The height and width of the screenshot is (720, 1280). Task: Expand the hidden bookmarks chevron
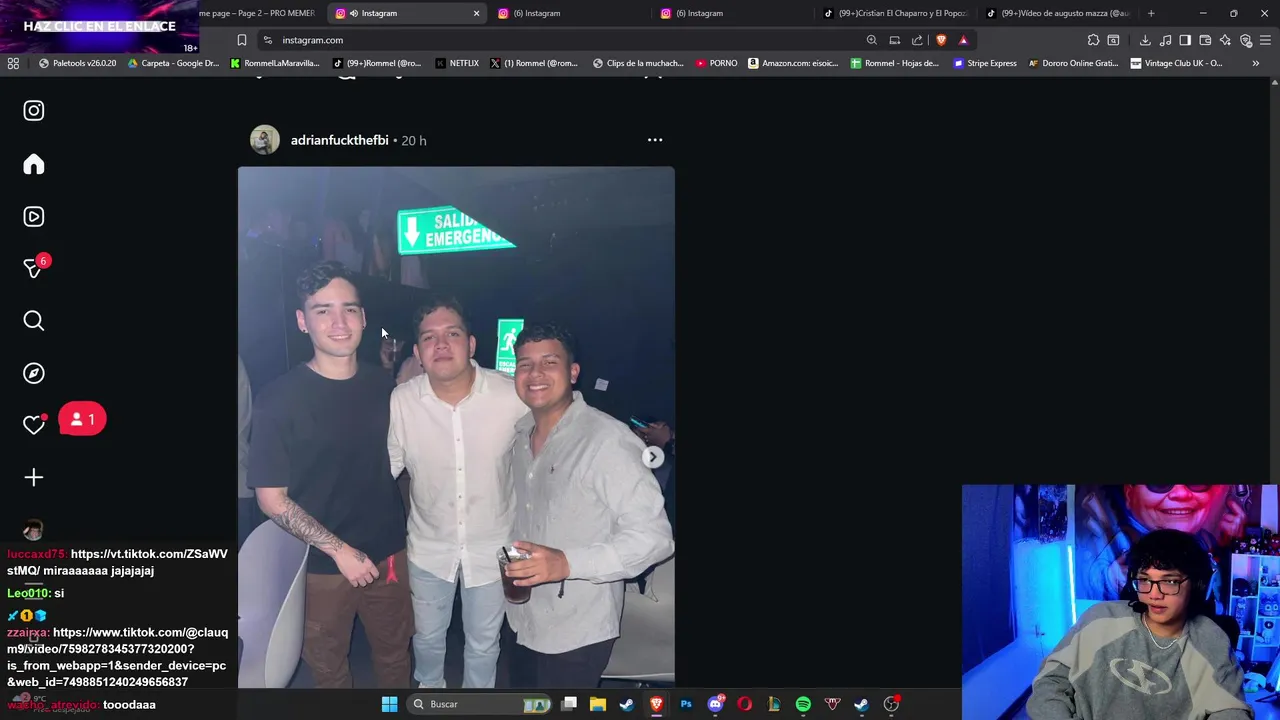(1256, 63)
